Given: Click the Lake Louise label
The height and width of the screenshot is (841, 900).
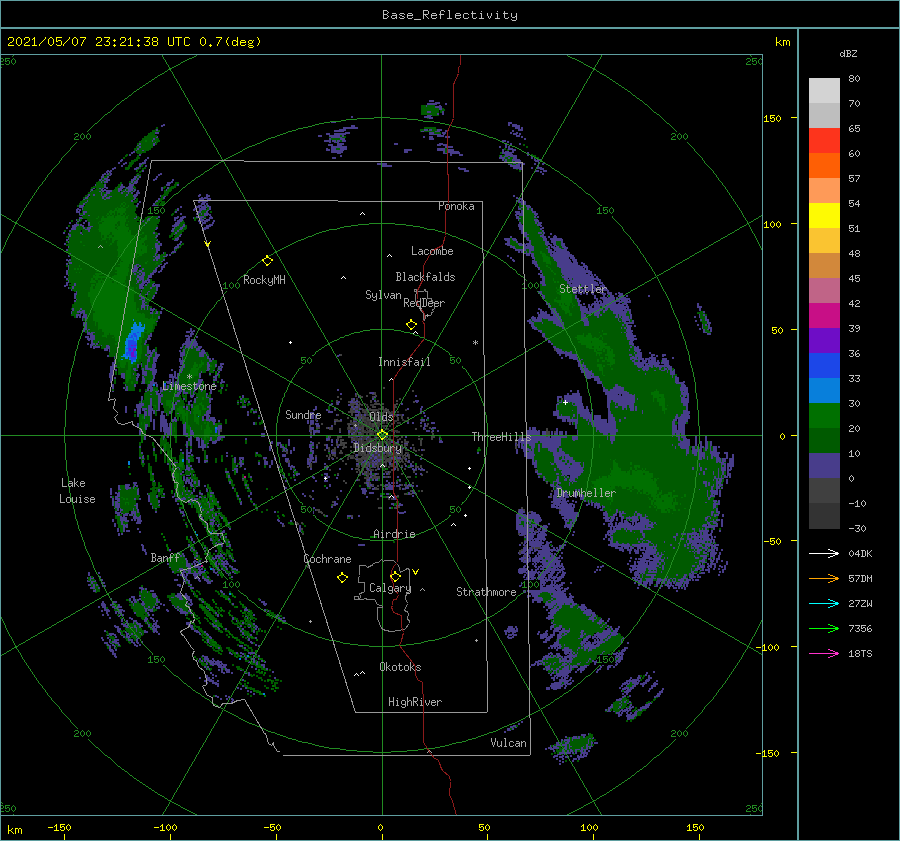Looking at the screenshot, I should 77,491.
